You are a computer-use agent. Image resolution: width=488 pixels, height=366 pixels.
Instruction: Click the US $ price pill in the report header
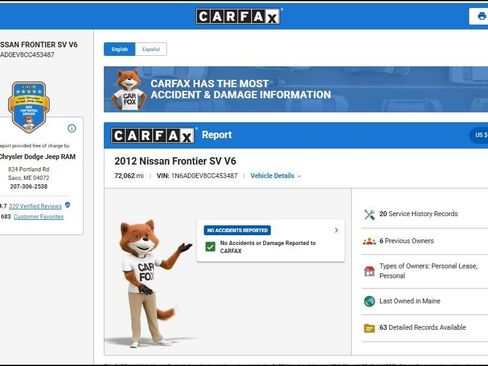tap(479, 135)
